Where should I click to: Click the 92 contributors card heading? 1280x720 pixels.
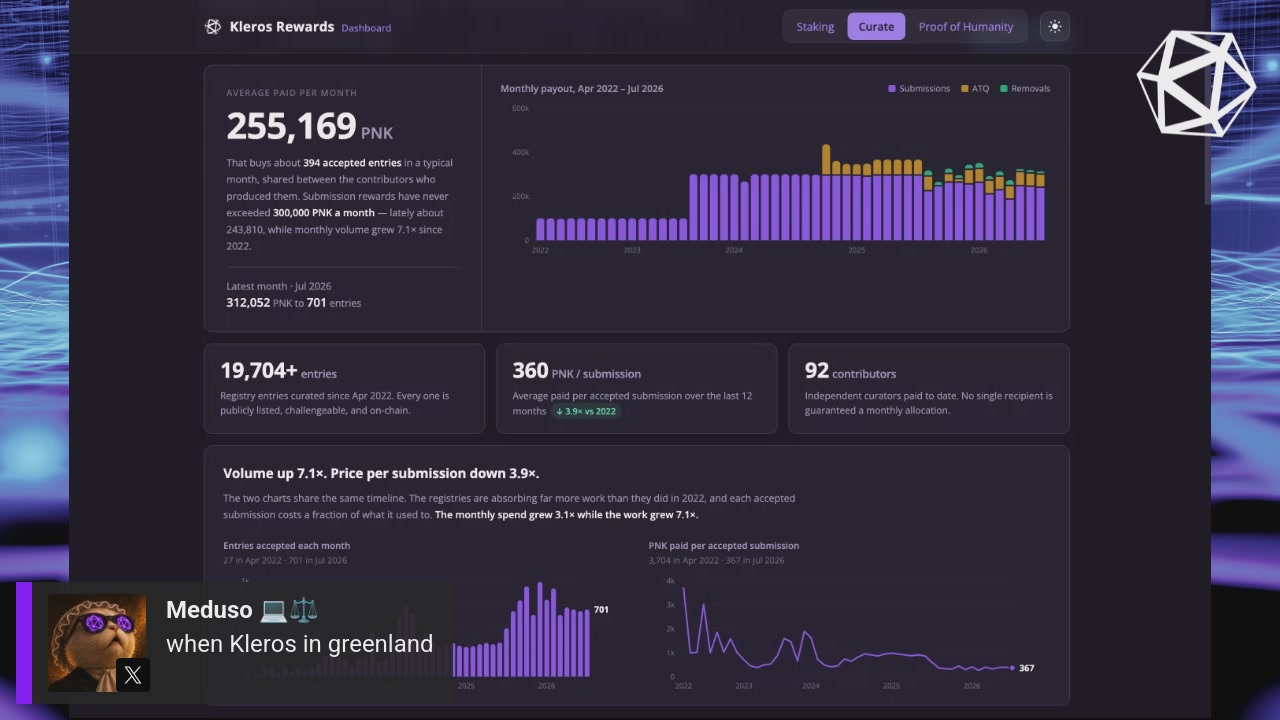coord(850,371)
